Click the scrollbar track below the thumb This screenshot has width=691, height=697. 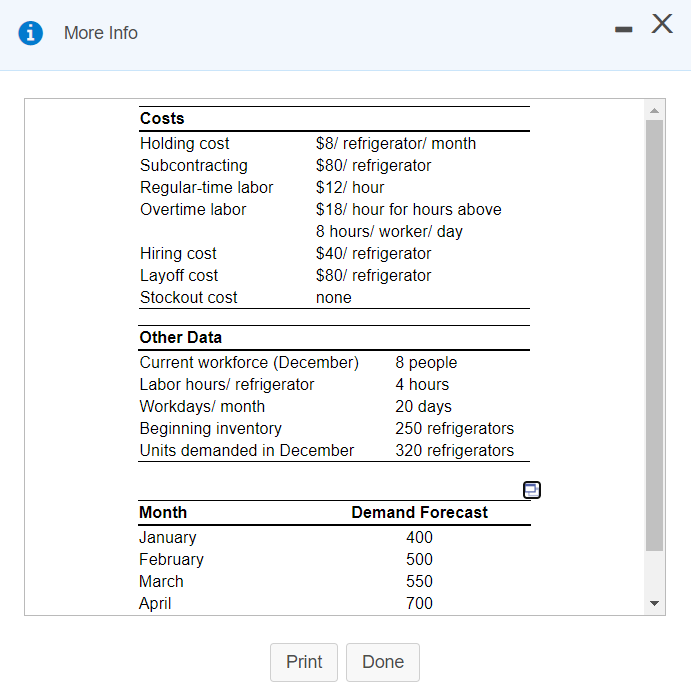click(655, 573)
